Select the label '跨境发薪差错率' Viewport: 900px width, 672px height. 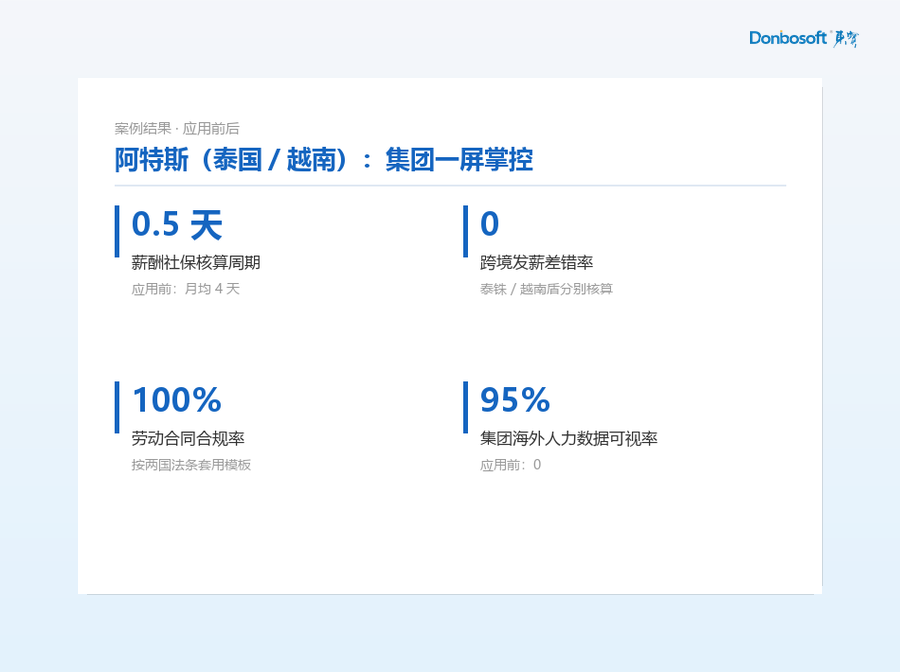pyautogui.click(x=537, y=263)
